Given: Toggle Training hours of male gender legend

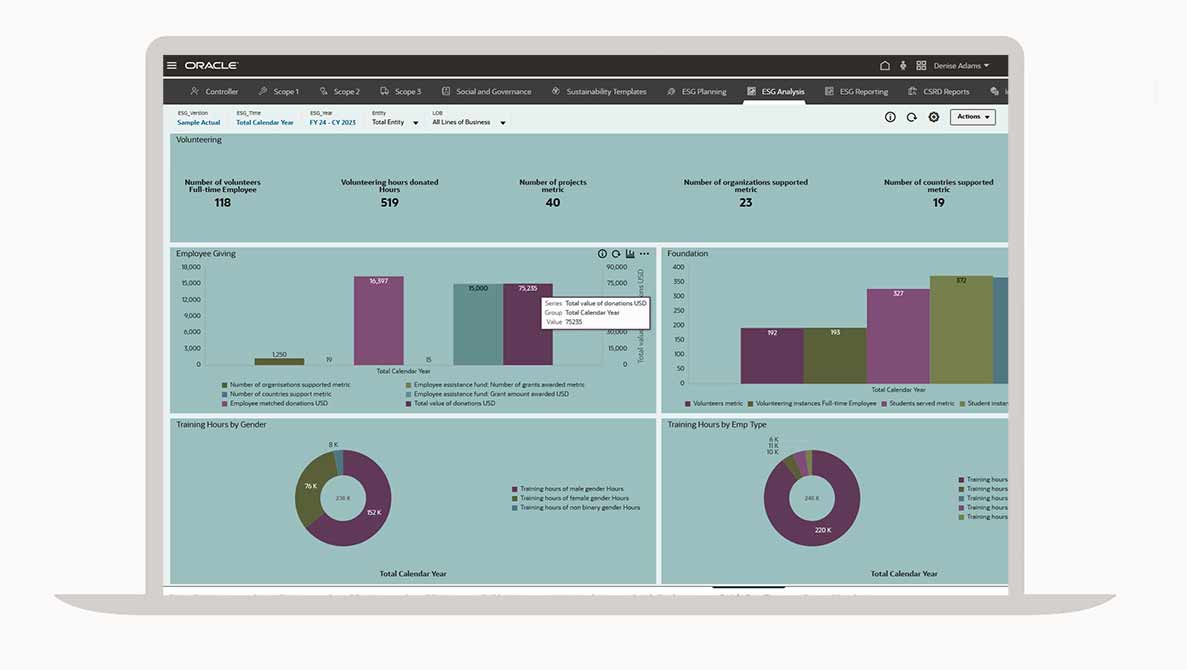Looking at the screenshot, I should tap(572, 489).
